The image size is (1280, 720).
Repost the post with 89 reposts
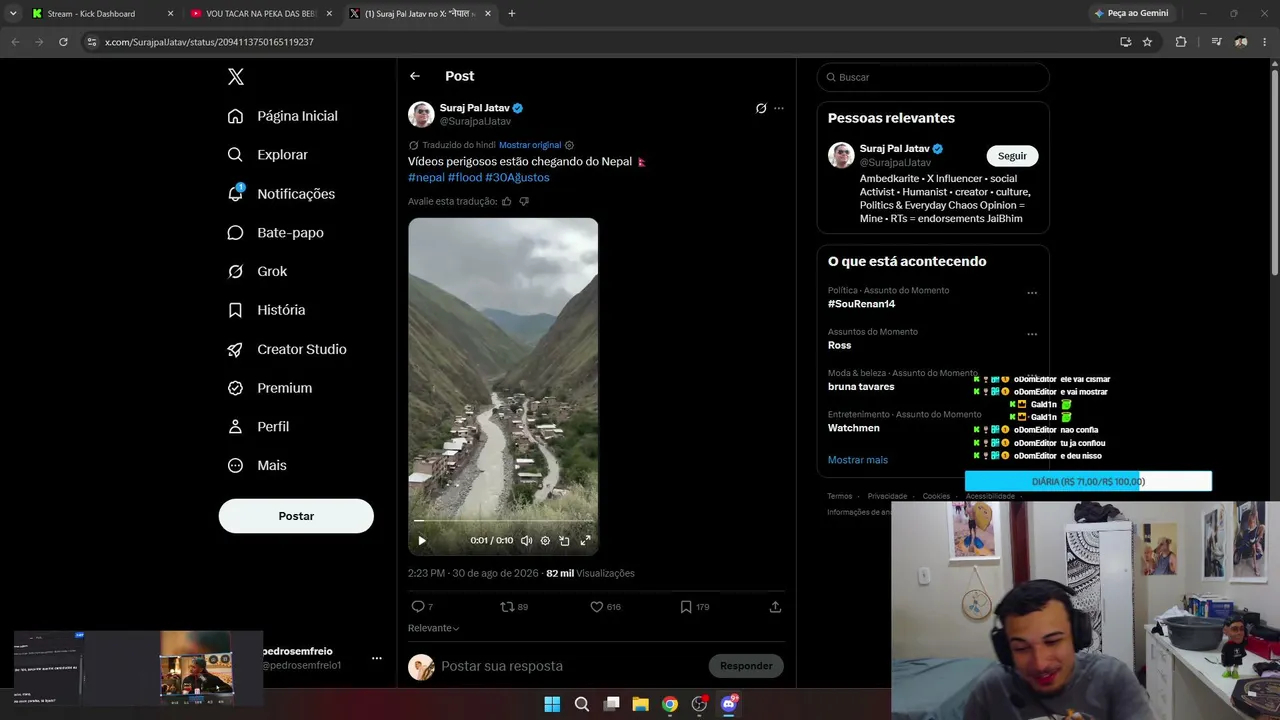coord(514,607)
